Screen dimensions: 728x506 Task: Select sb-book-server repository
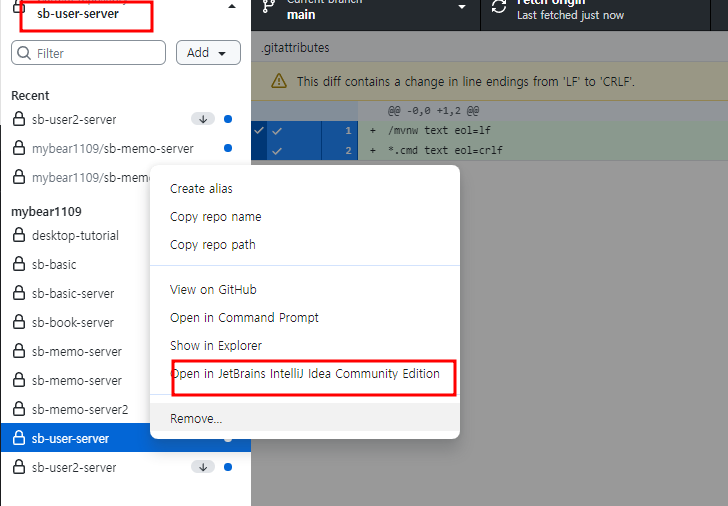[76, 322]
